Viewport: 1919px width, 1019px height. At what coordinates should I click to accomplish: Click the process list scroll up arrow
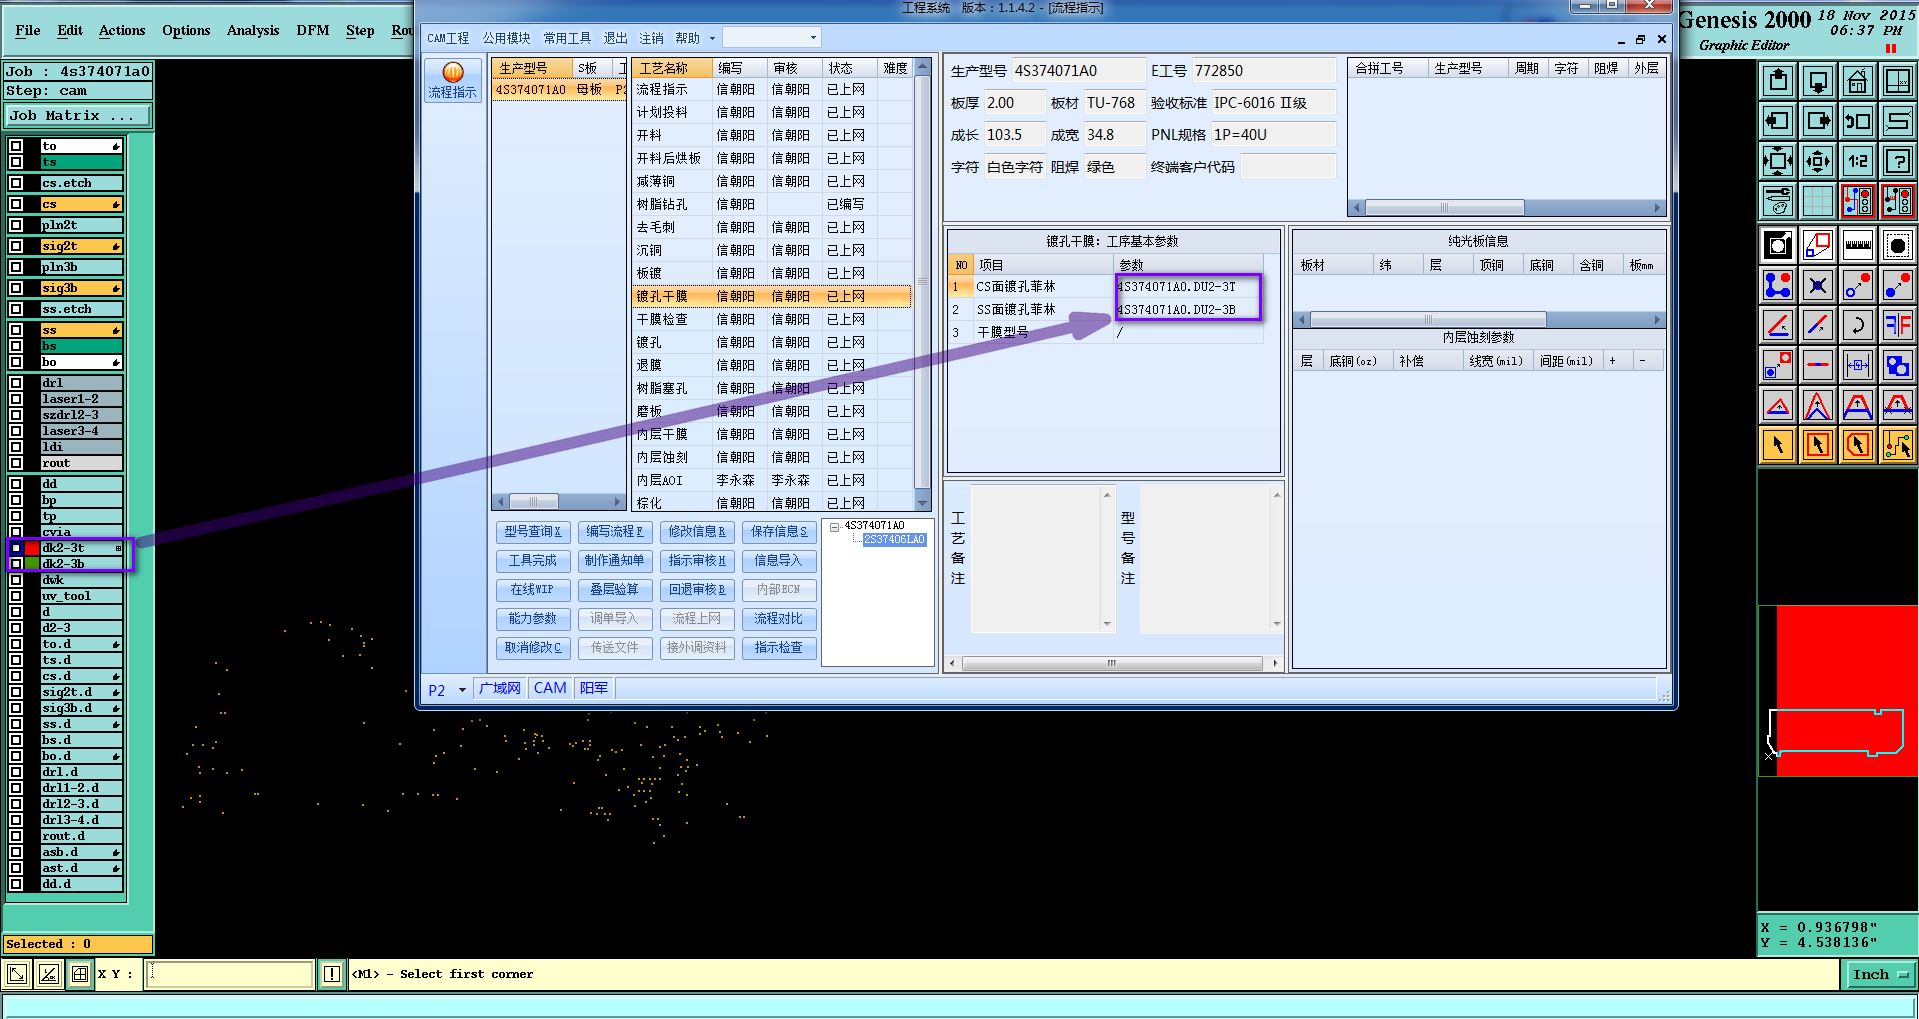tap(922, 67)
